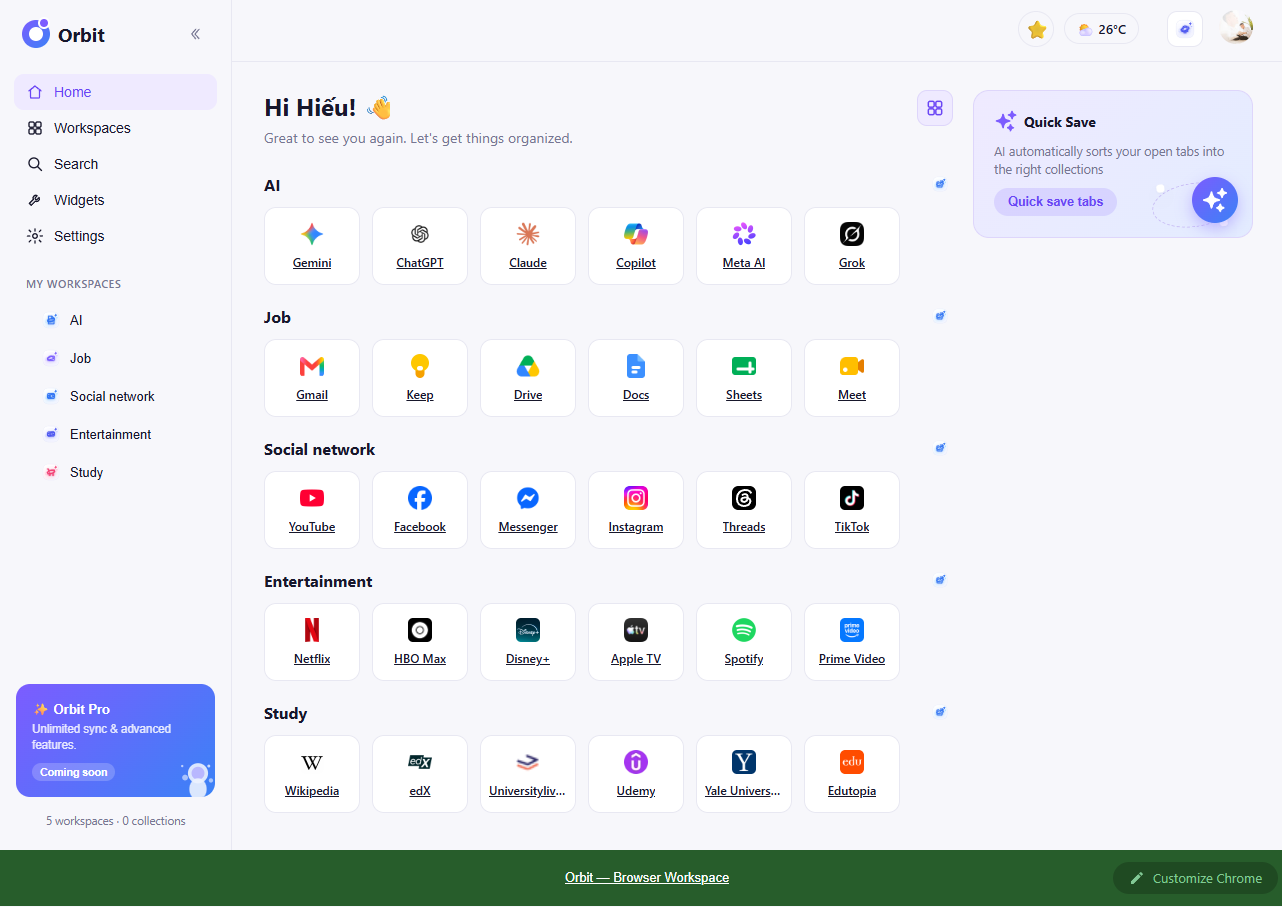Viewport: 1282px width, 907px height.
Task: Open the Gmail shortcut
Action: tap(312, 378)
